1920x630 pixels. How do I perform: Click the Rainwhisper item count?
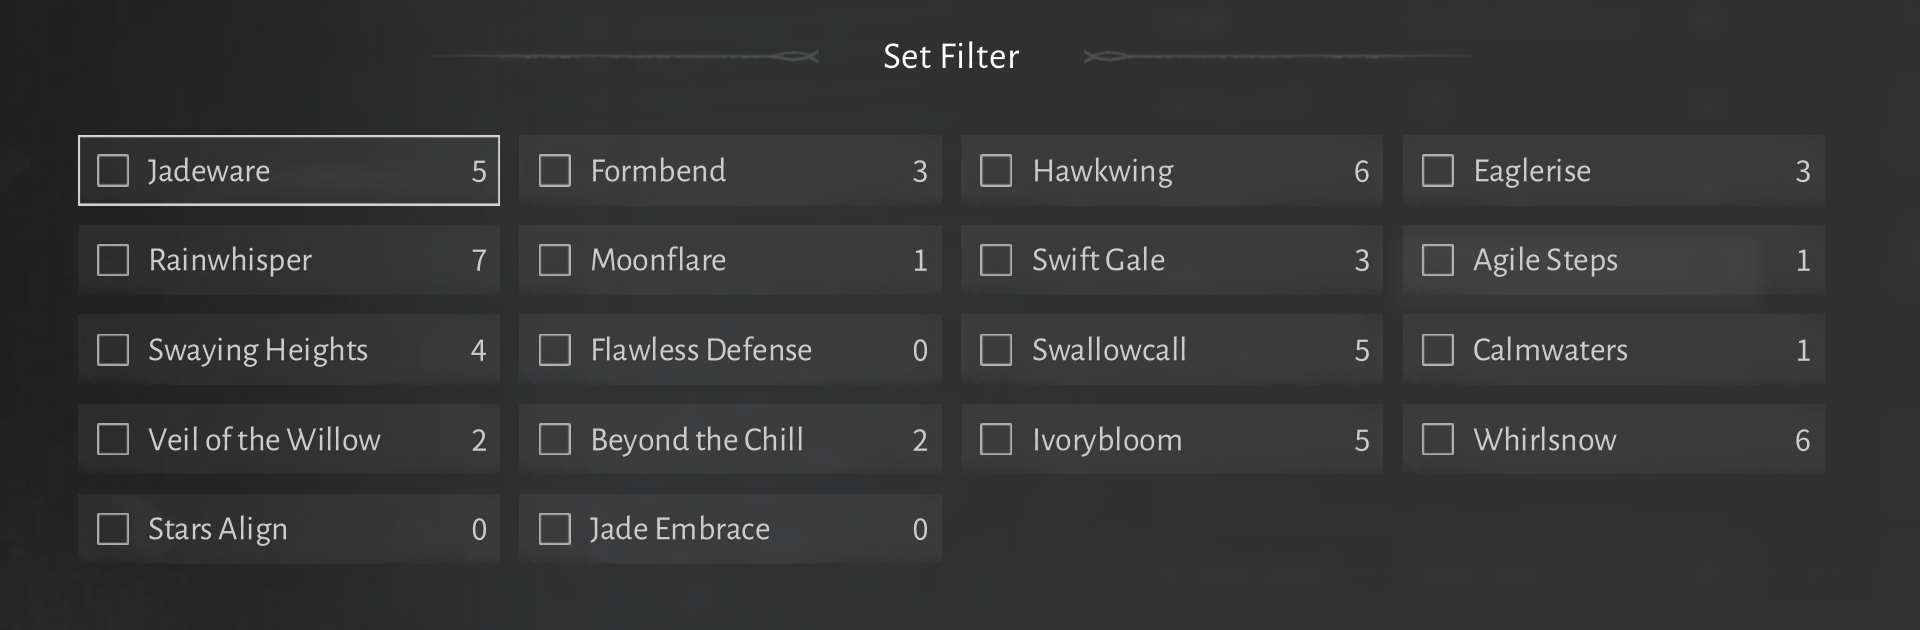coord(479,261)
